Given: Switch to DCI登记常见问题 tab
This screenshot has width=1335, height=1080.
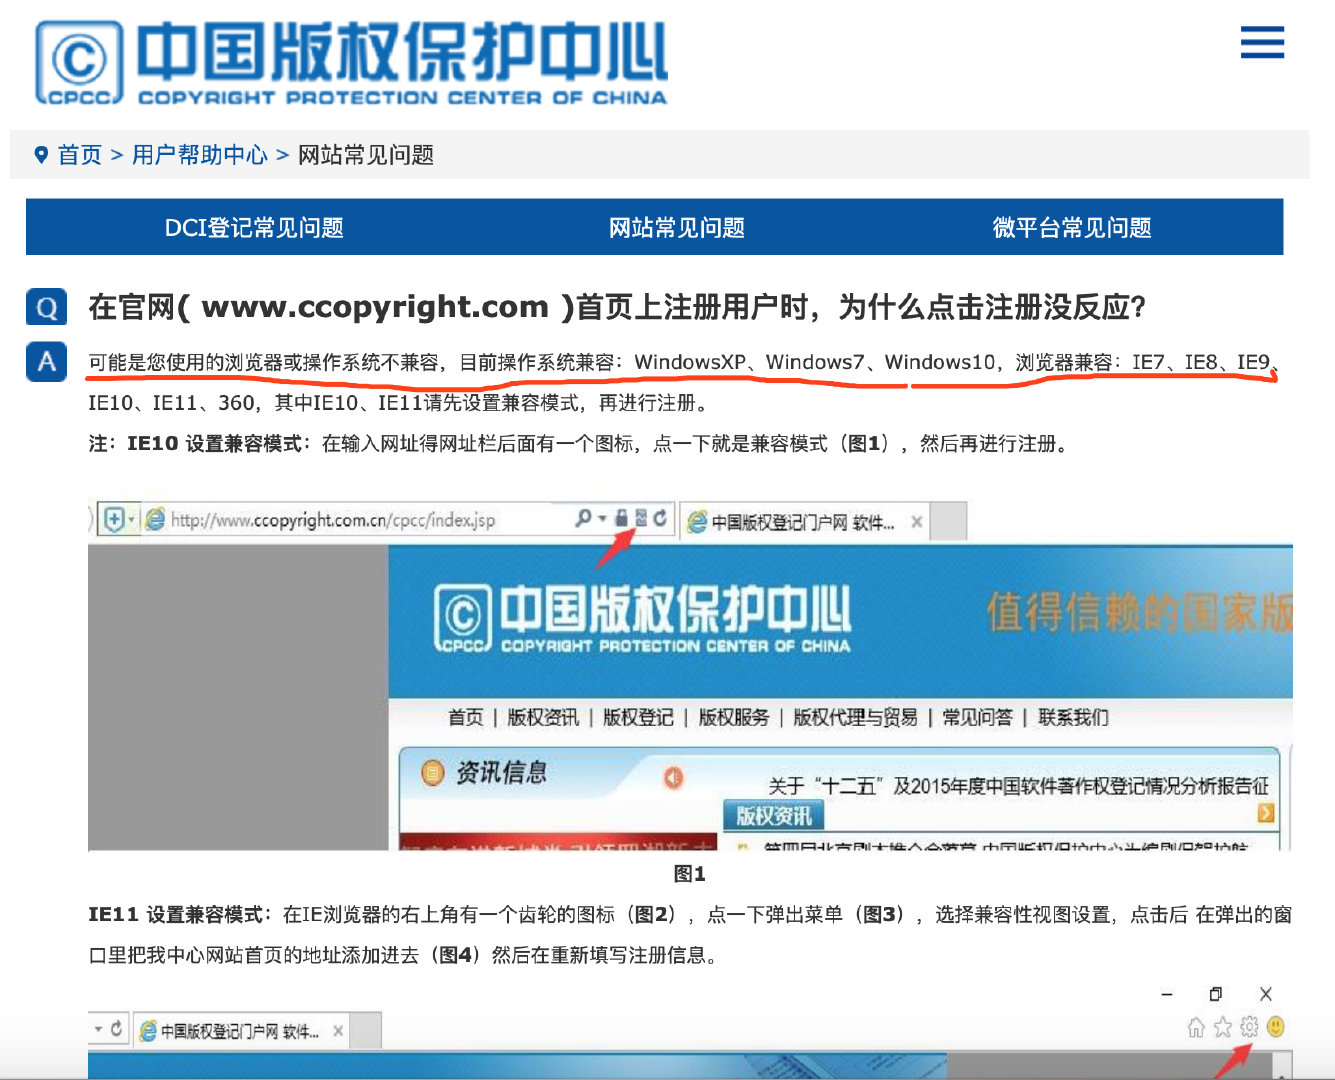Looking at the screenshot, I should [254, 228].
